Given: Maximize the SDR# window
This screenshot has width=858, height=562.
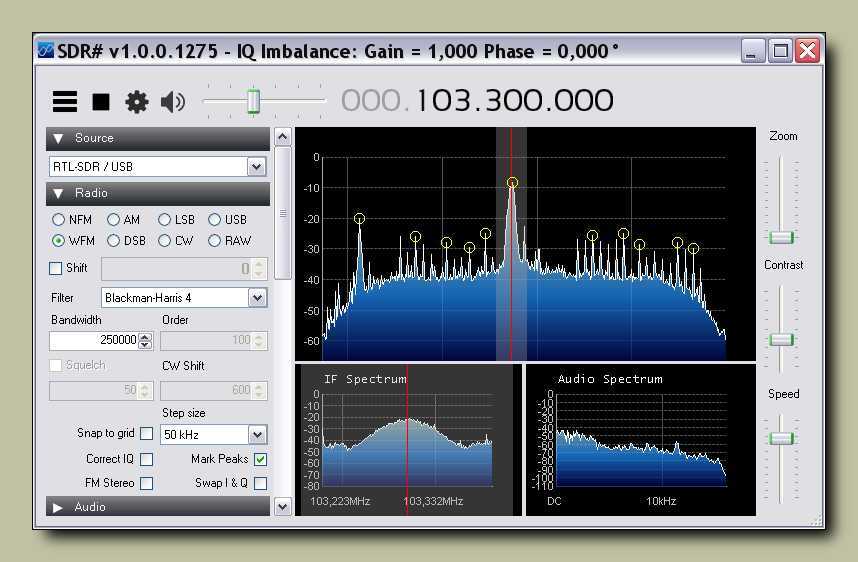Looking at the screenshot, I should (x=780, y=51).
